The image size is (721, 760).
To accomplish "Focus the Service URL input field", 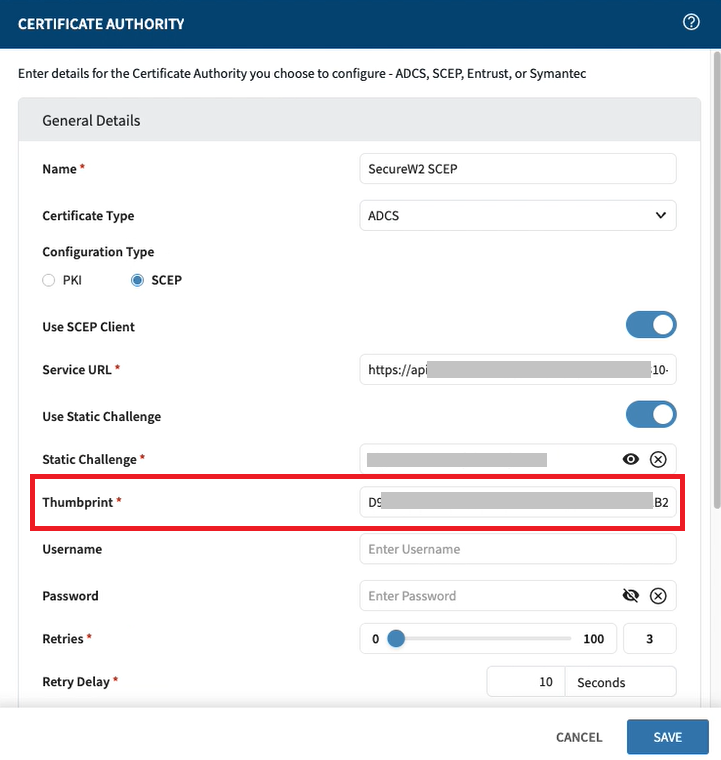I will coord(517,370).
